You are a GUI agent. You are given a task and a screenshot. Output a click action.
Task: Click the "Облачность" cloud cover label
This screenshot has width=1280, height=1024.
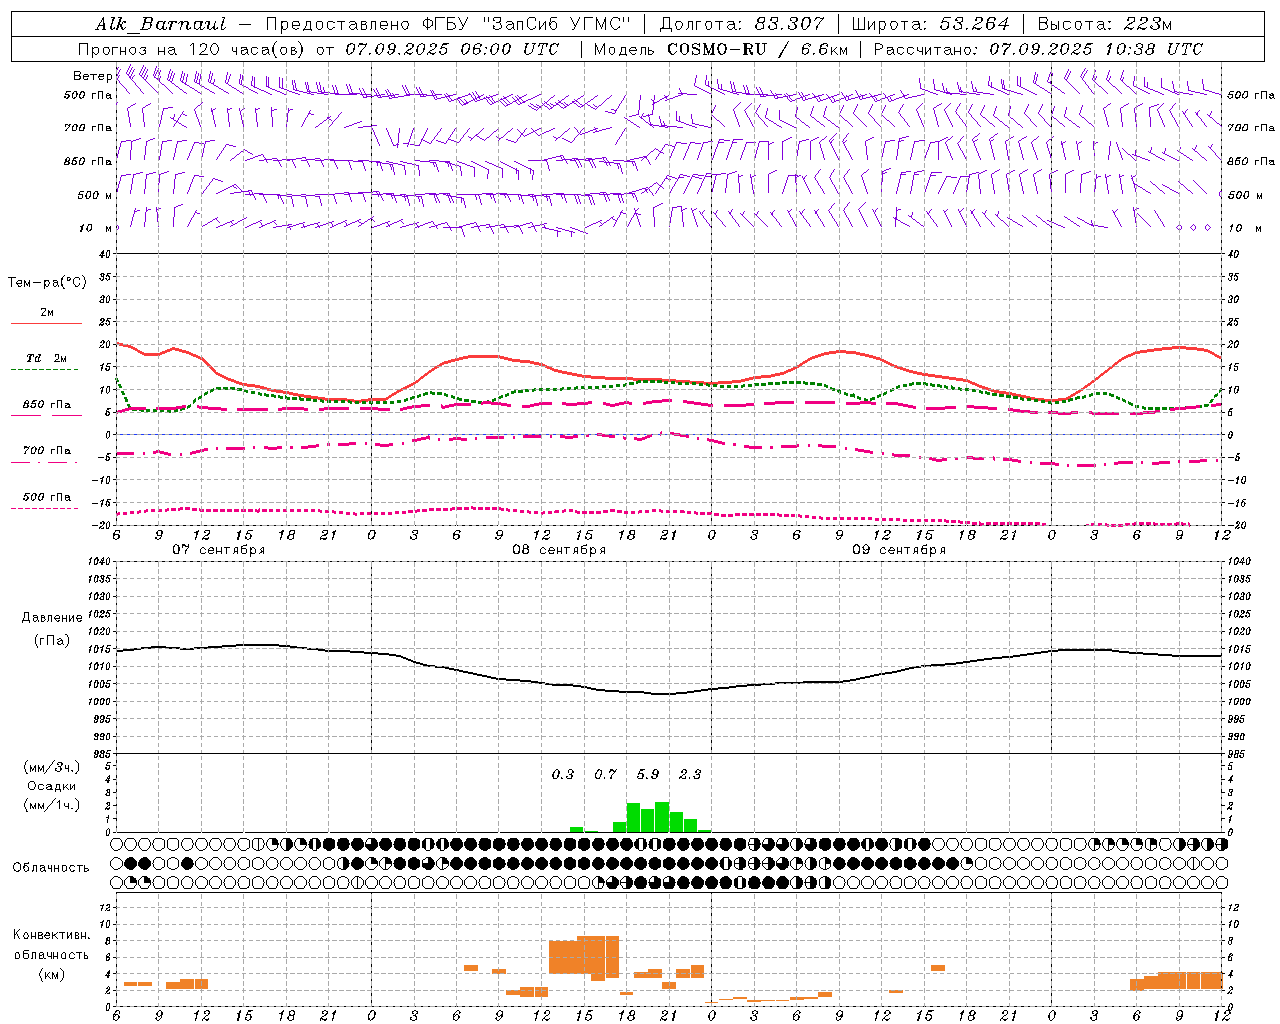[x=51, y=867]
